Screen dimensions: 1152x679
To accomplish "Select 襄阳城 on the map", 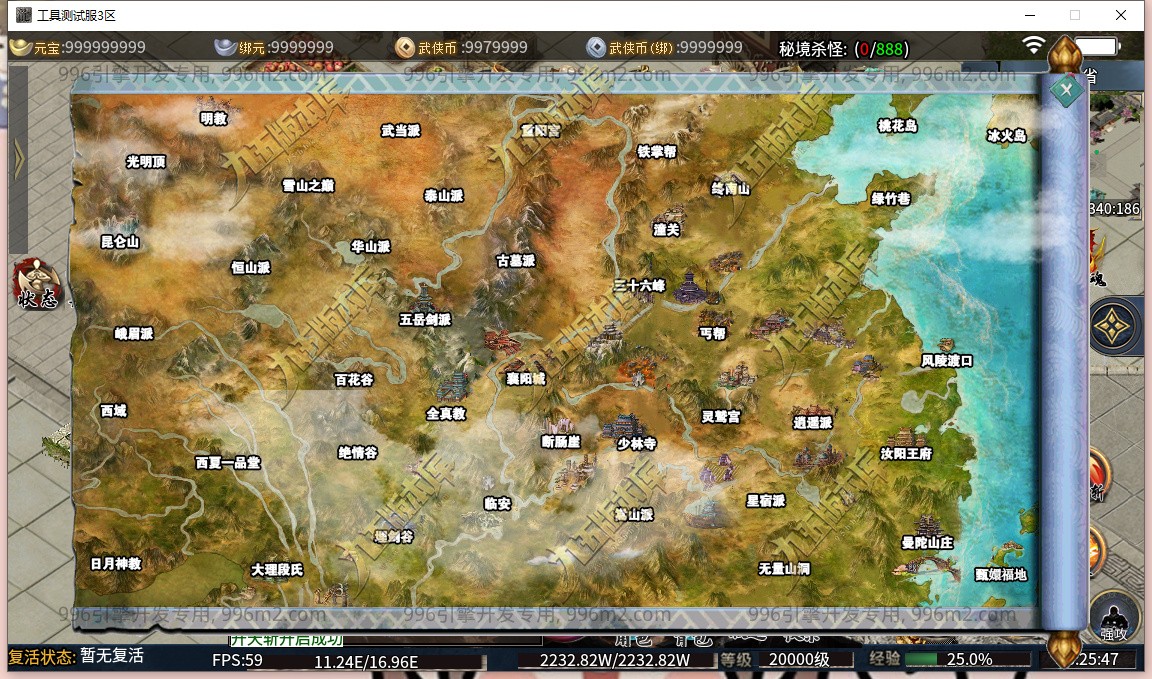I will (526, 378).
